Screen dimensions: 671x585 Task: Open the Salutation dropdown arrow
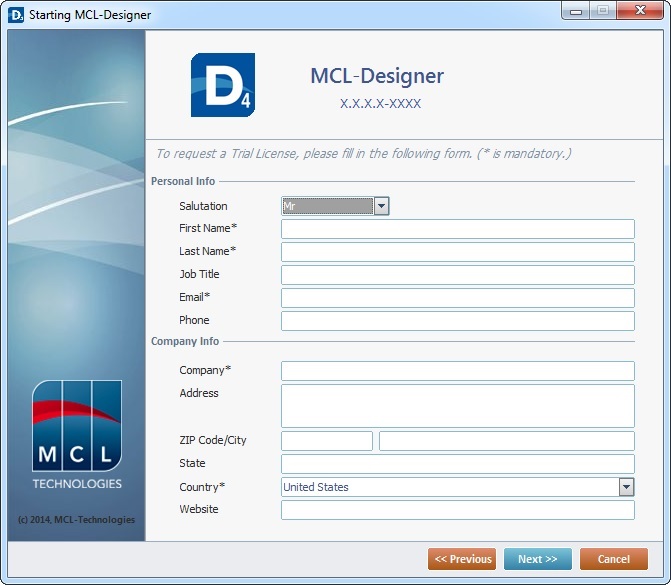point(381,206)
